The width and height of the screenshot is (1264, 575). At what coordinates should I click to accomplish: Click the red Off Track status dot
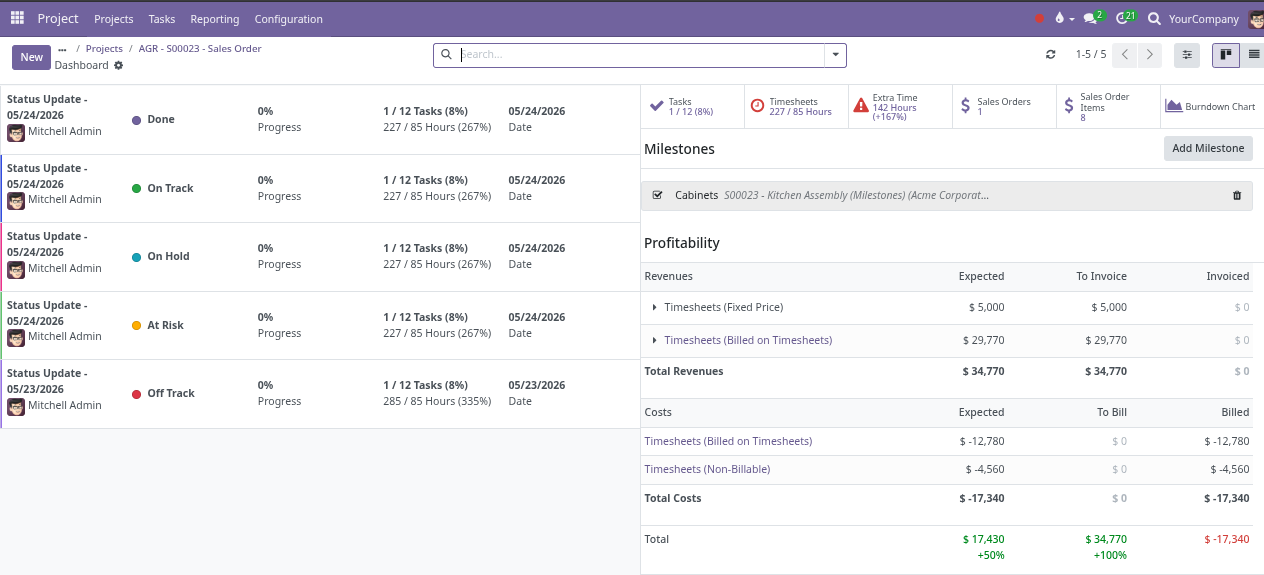point(137,394)
